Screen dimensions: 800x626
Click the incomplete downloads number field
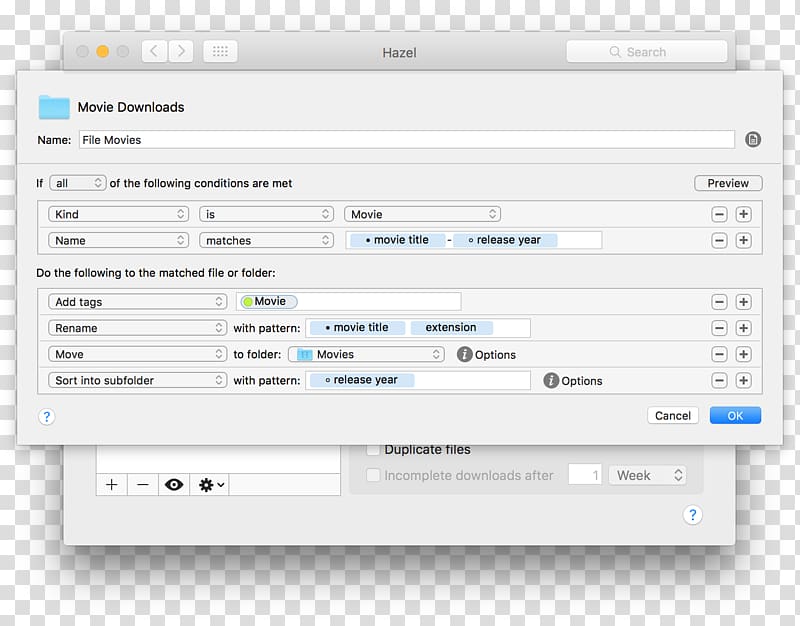pyautogui.click(x=585, y=475)
